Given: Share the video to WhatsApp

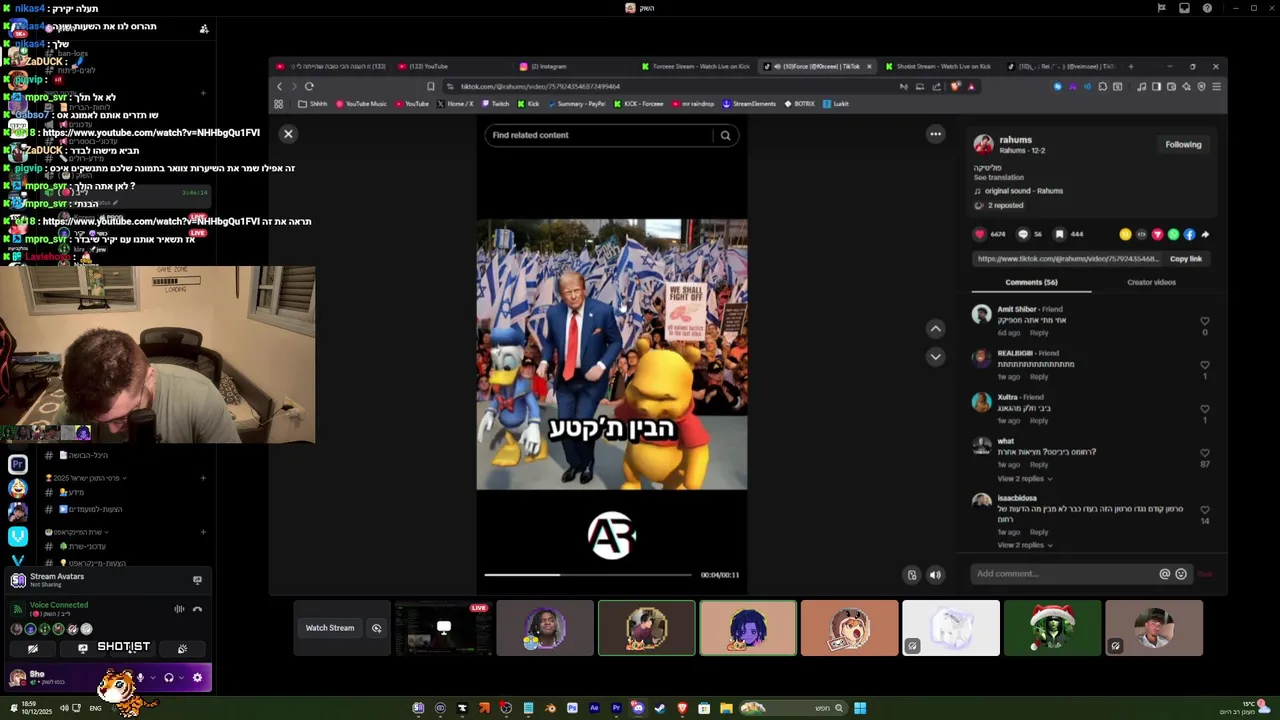Looking at the screenshot, I should coord(1173,234).
